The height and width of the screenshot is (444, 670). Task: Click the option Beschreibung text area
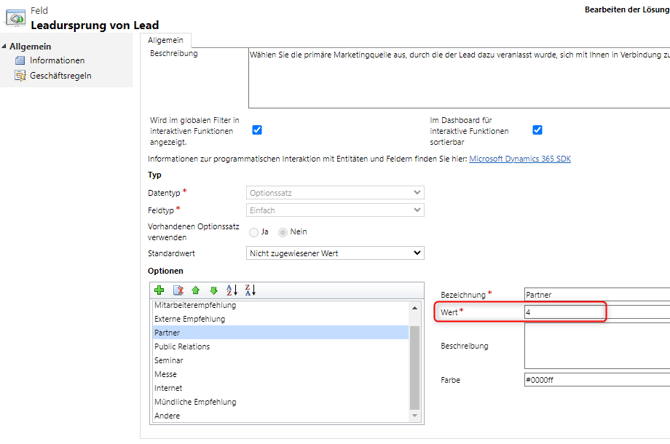(597, 346)
